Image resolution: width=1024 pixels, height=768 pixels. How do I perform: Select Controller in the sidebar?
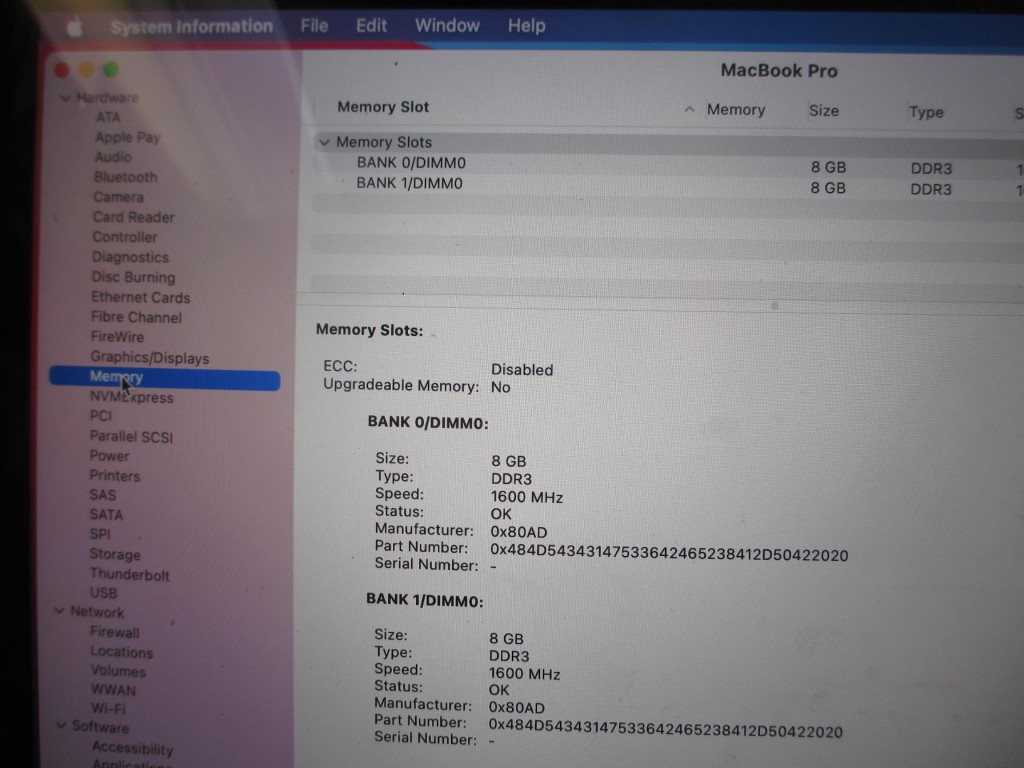click(x=125, y=237)
